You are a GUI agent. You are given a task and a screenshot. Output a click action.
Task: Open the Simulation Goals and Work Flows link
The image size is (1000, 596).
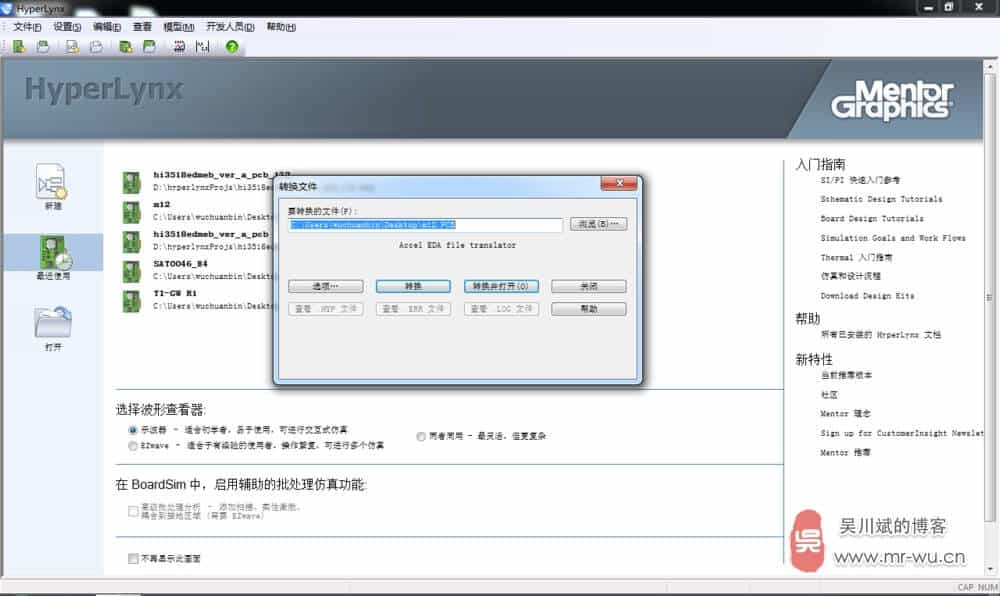(893, 238)
